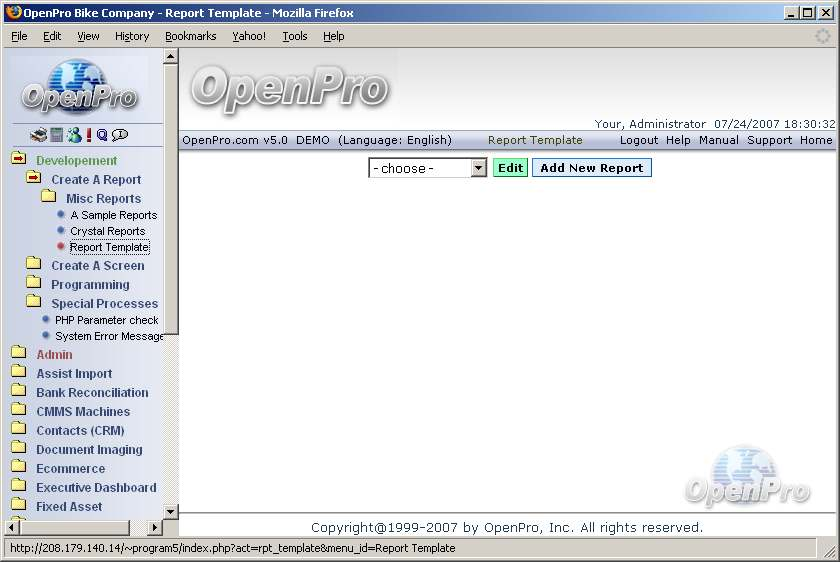The width and height of the screenshot is (840, 562).
Task: Click the messenger people icon
Action: [72, 135]
